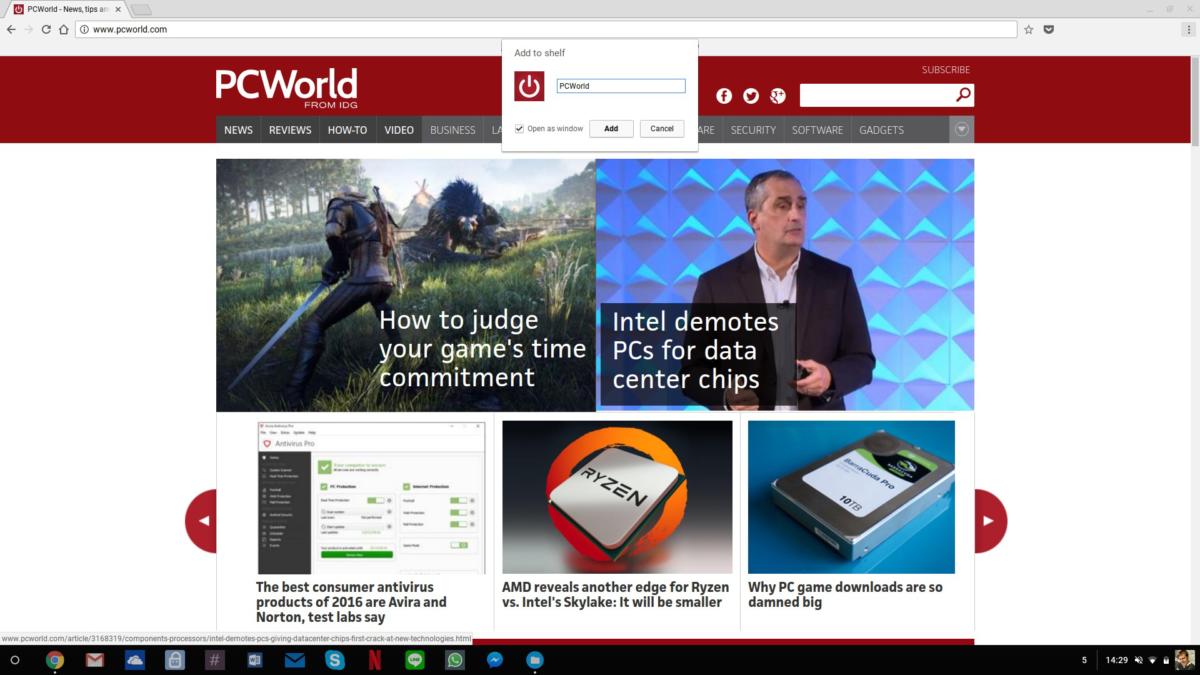The width and height of the screenshot is (1200, 675).
Task: Open the NEWS menu item
Action: tap(239, 130)
